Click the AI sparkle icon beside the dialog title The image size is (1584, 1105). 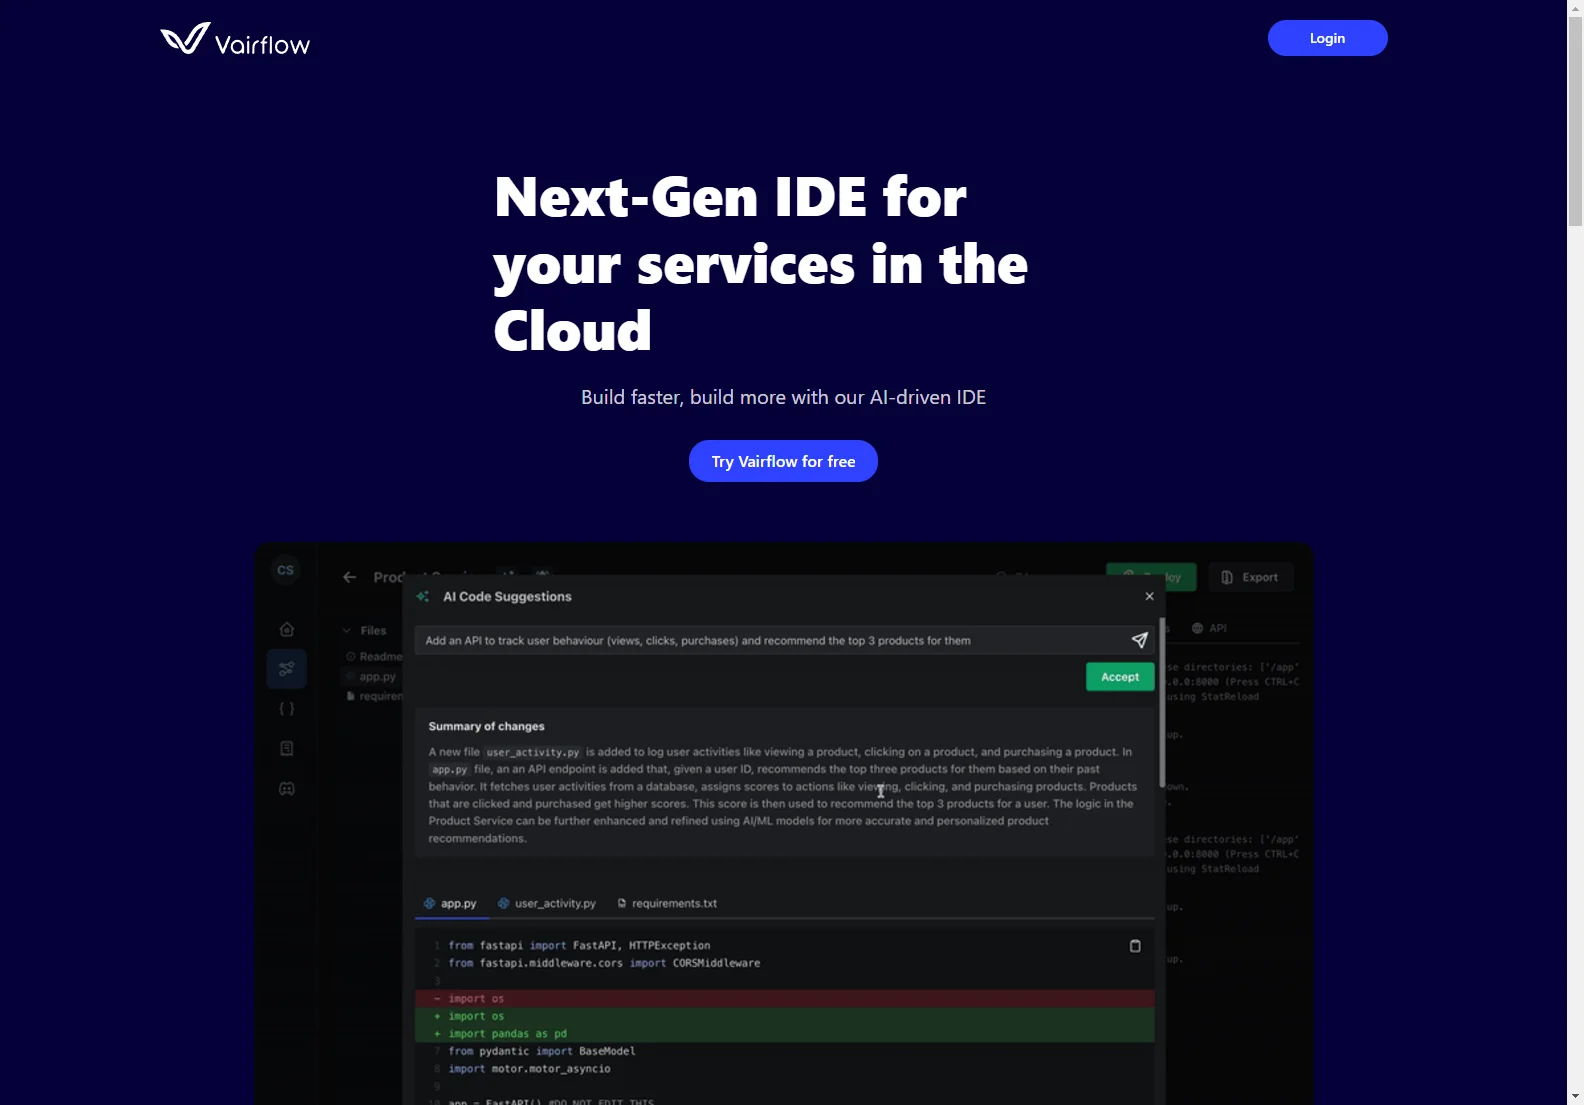coord(423,597)
